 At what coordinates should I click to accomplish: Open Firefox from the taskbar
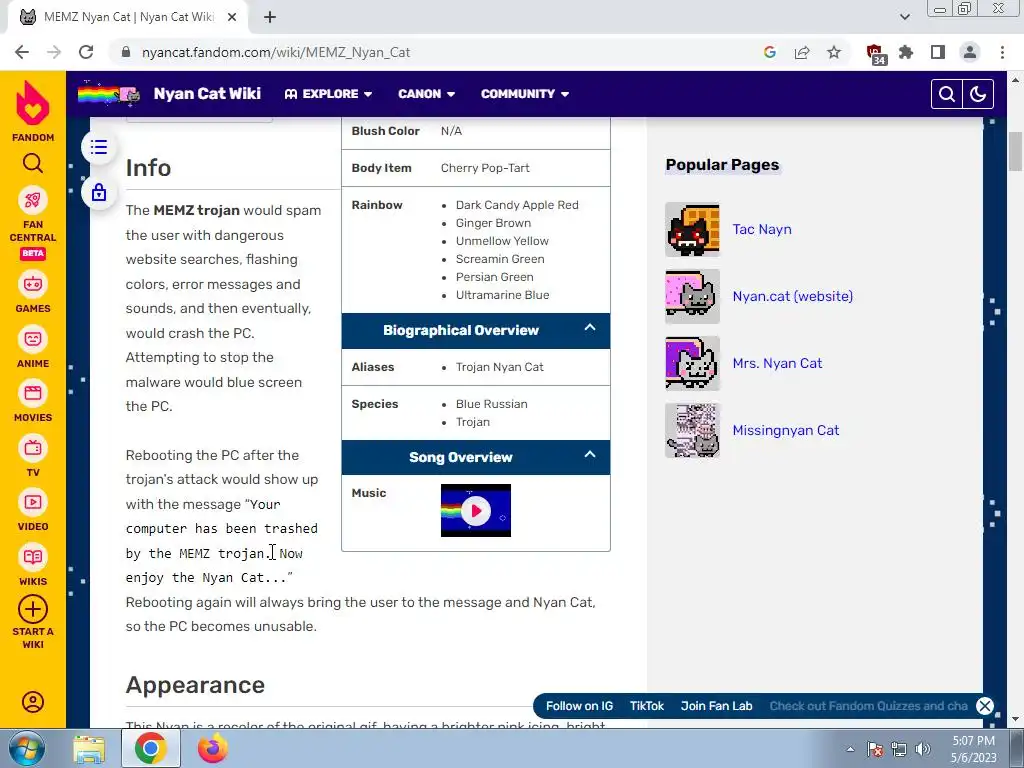(x=213, y=749)
